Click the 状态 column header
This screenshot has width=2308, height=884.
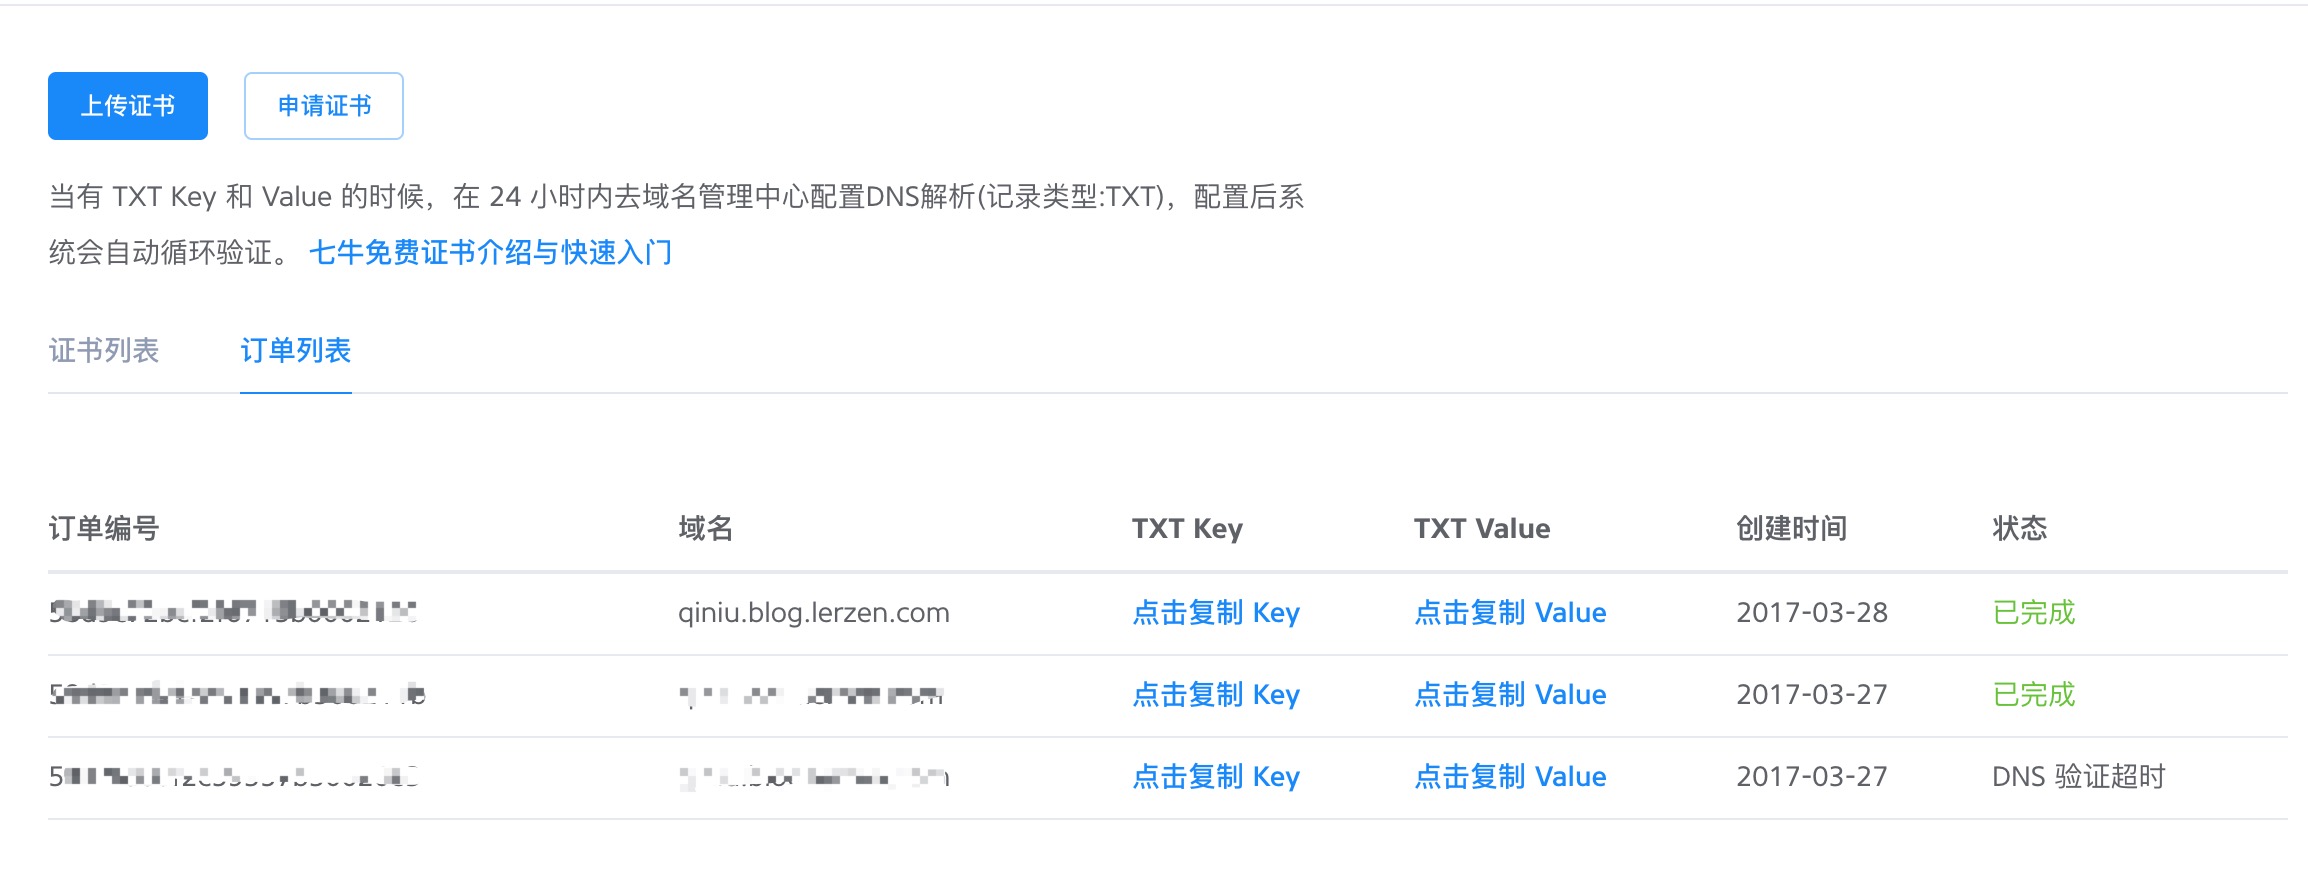[x=2020, y=528]
